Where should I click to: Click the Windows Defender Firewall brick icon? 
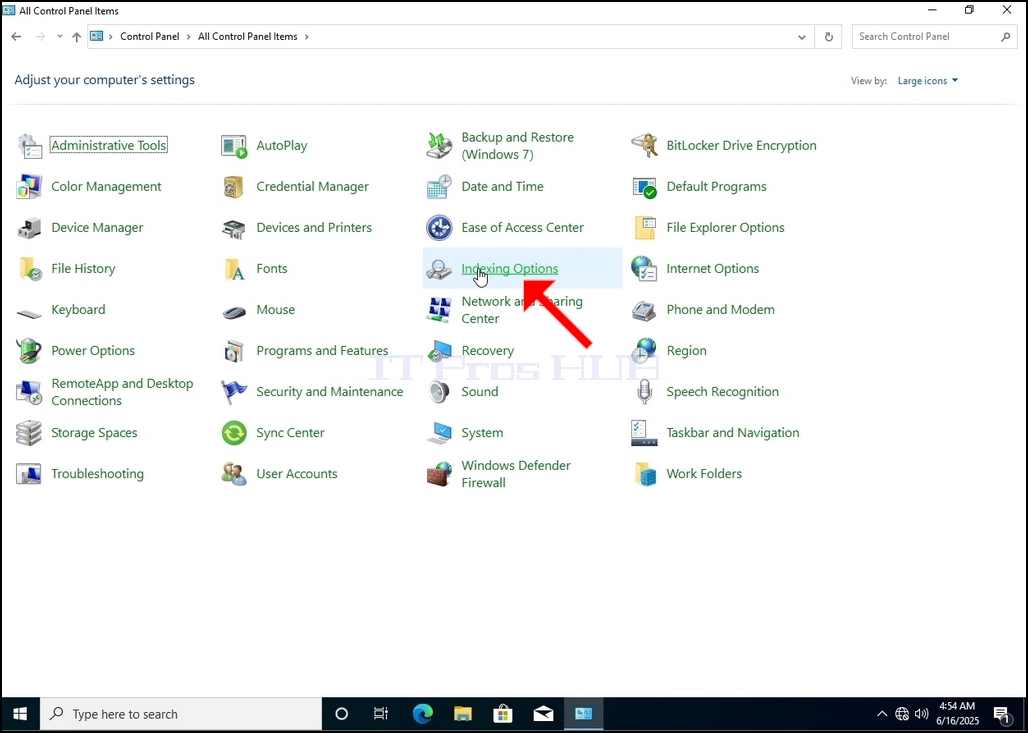pos(439,474)
